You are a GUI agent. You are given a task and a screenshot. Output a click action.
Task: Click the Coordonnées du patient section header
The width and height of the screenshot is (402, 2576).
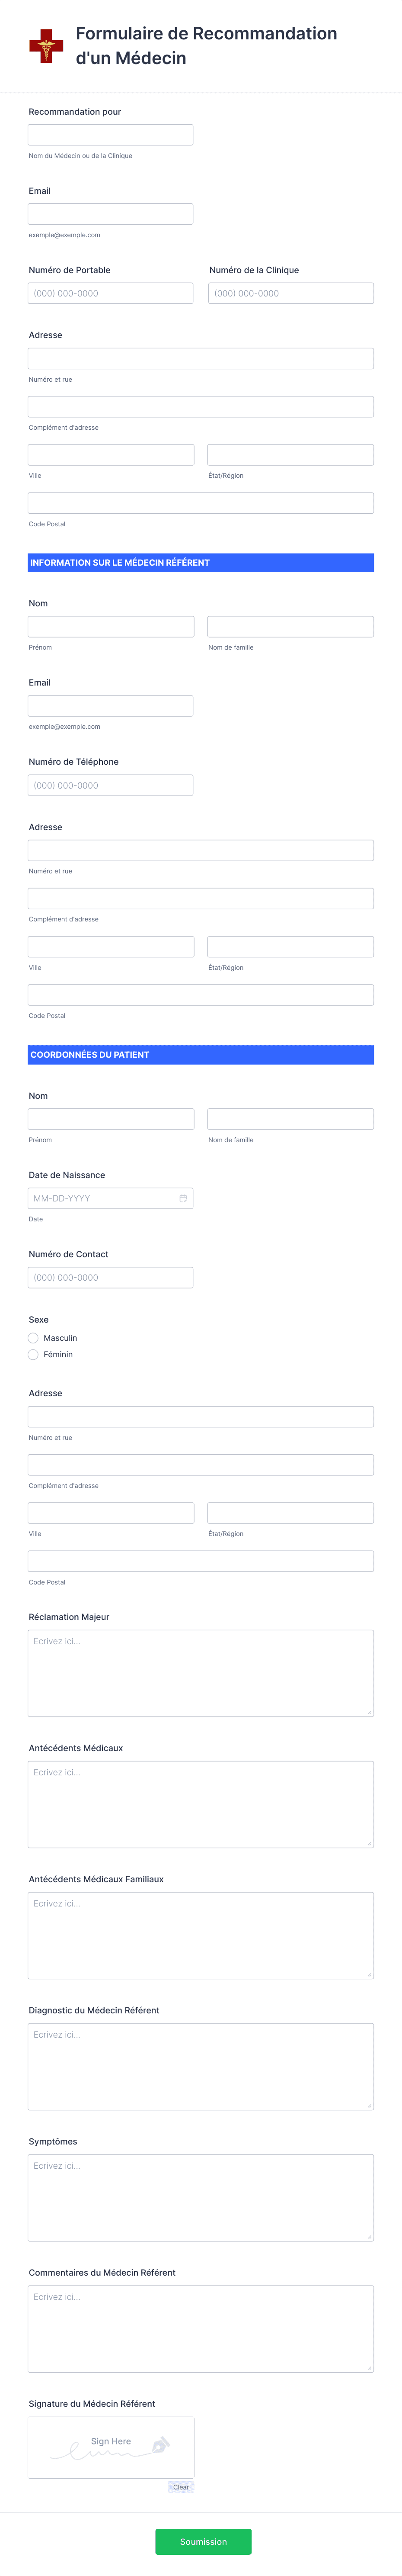point(201,1055)
